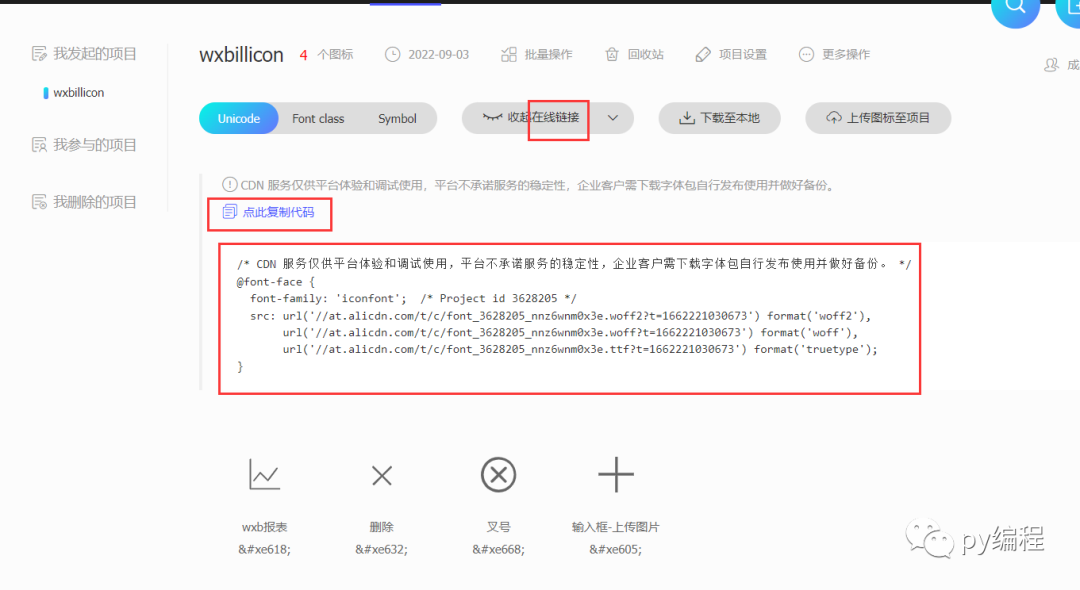Click the wxbillicon project title heading

pyautogui.click(x=241, y=54)
